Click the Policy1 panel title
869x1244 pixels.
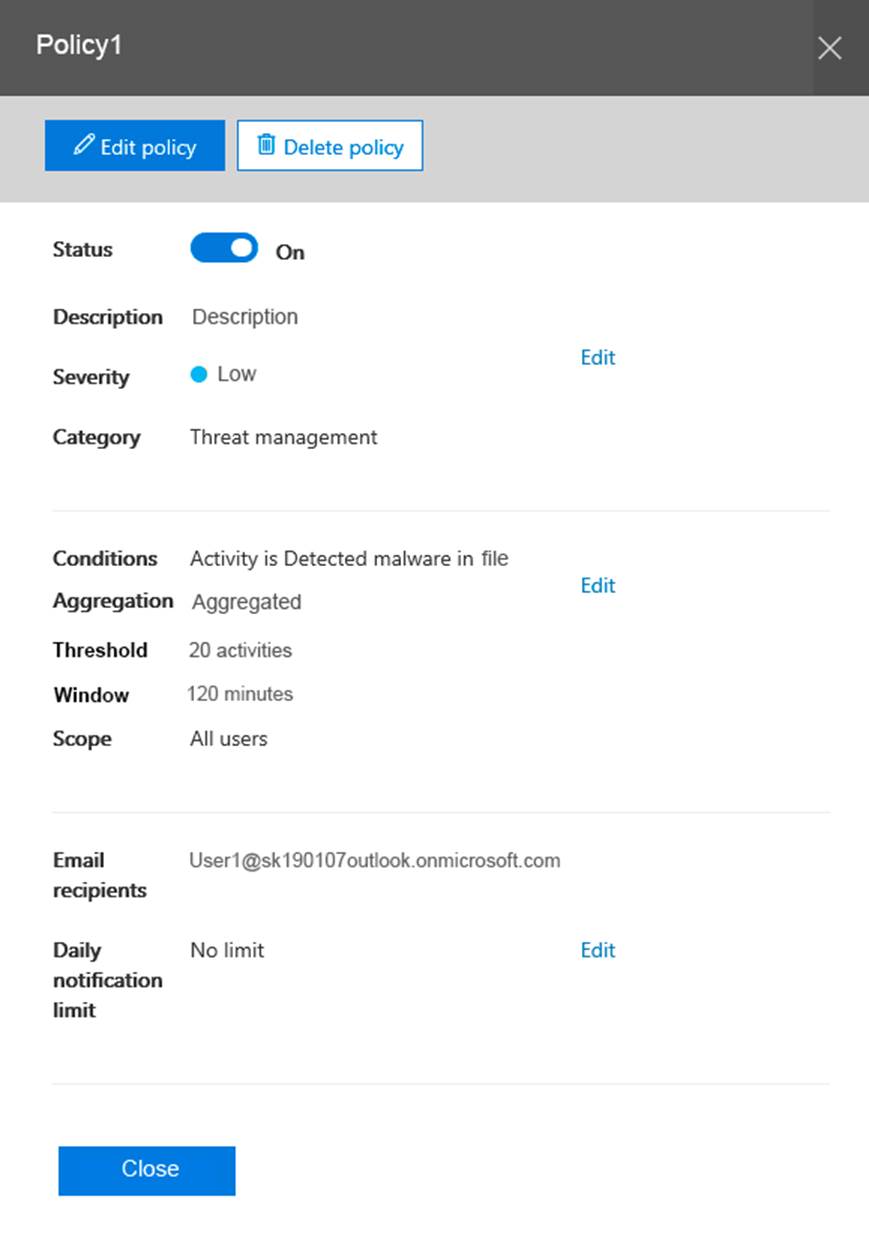[79, 46]
